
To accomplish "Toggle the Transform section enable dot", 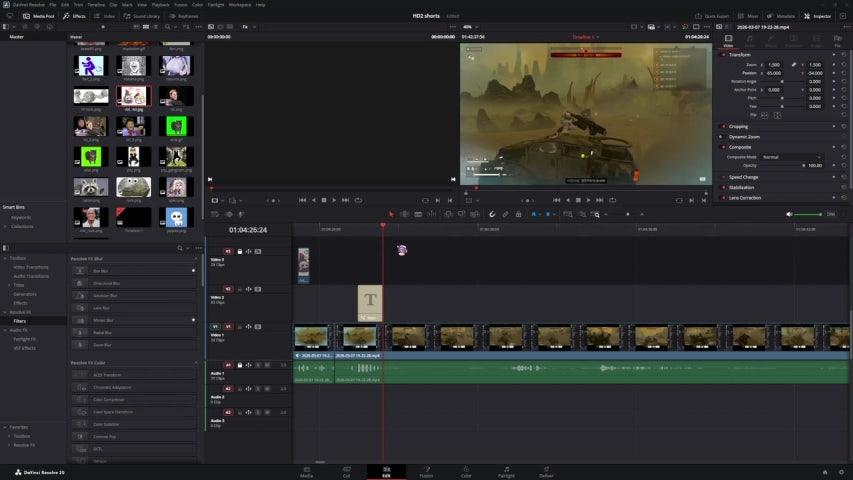I will (x=724, y=55).
